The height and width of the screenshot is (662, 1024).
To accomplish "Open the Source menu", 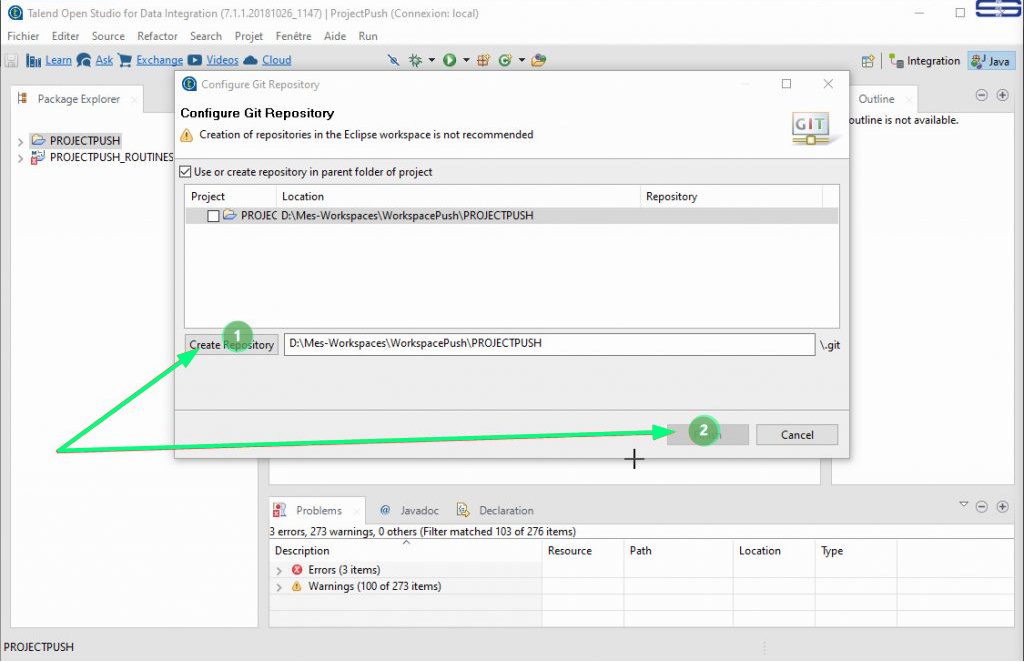I will [108, 36].
